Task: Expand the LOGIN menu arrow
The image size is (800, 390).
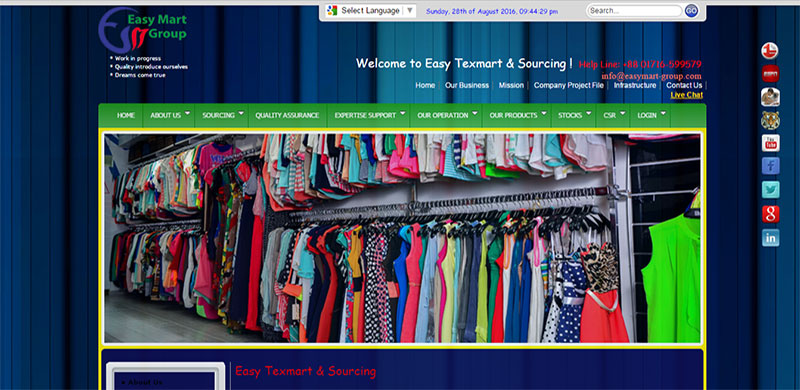Action: (663, 113)
